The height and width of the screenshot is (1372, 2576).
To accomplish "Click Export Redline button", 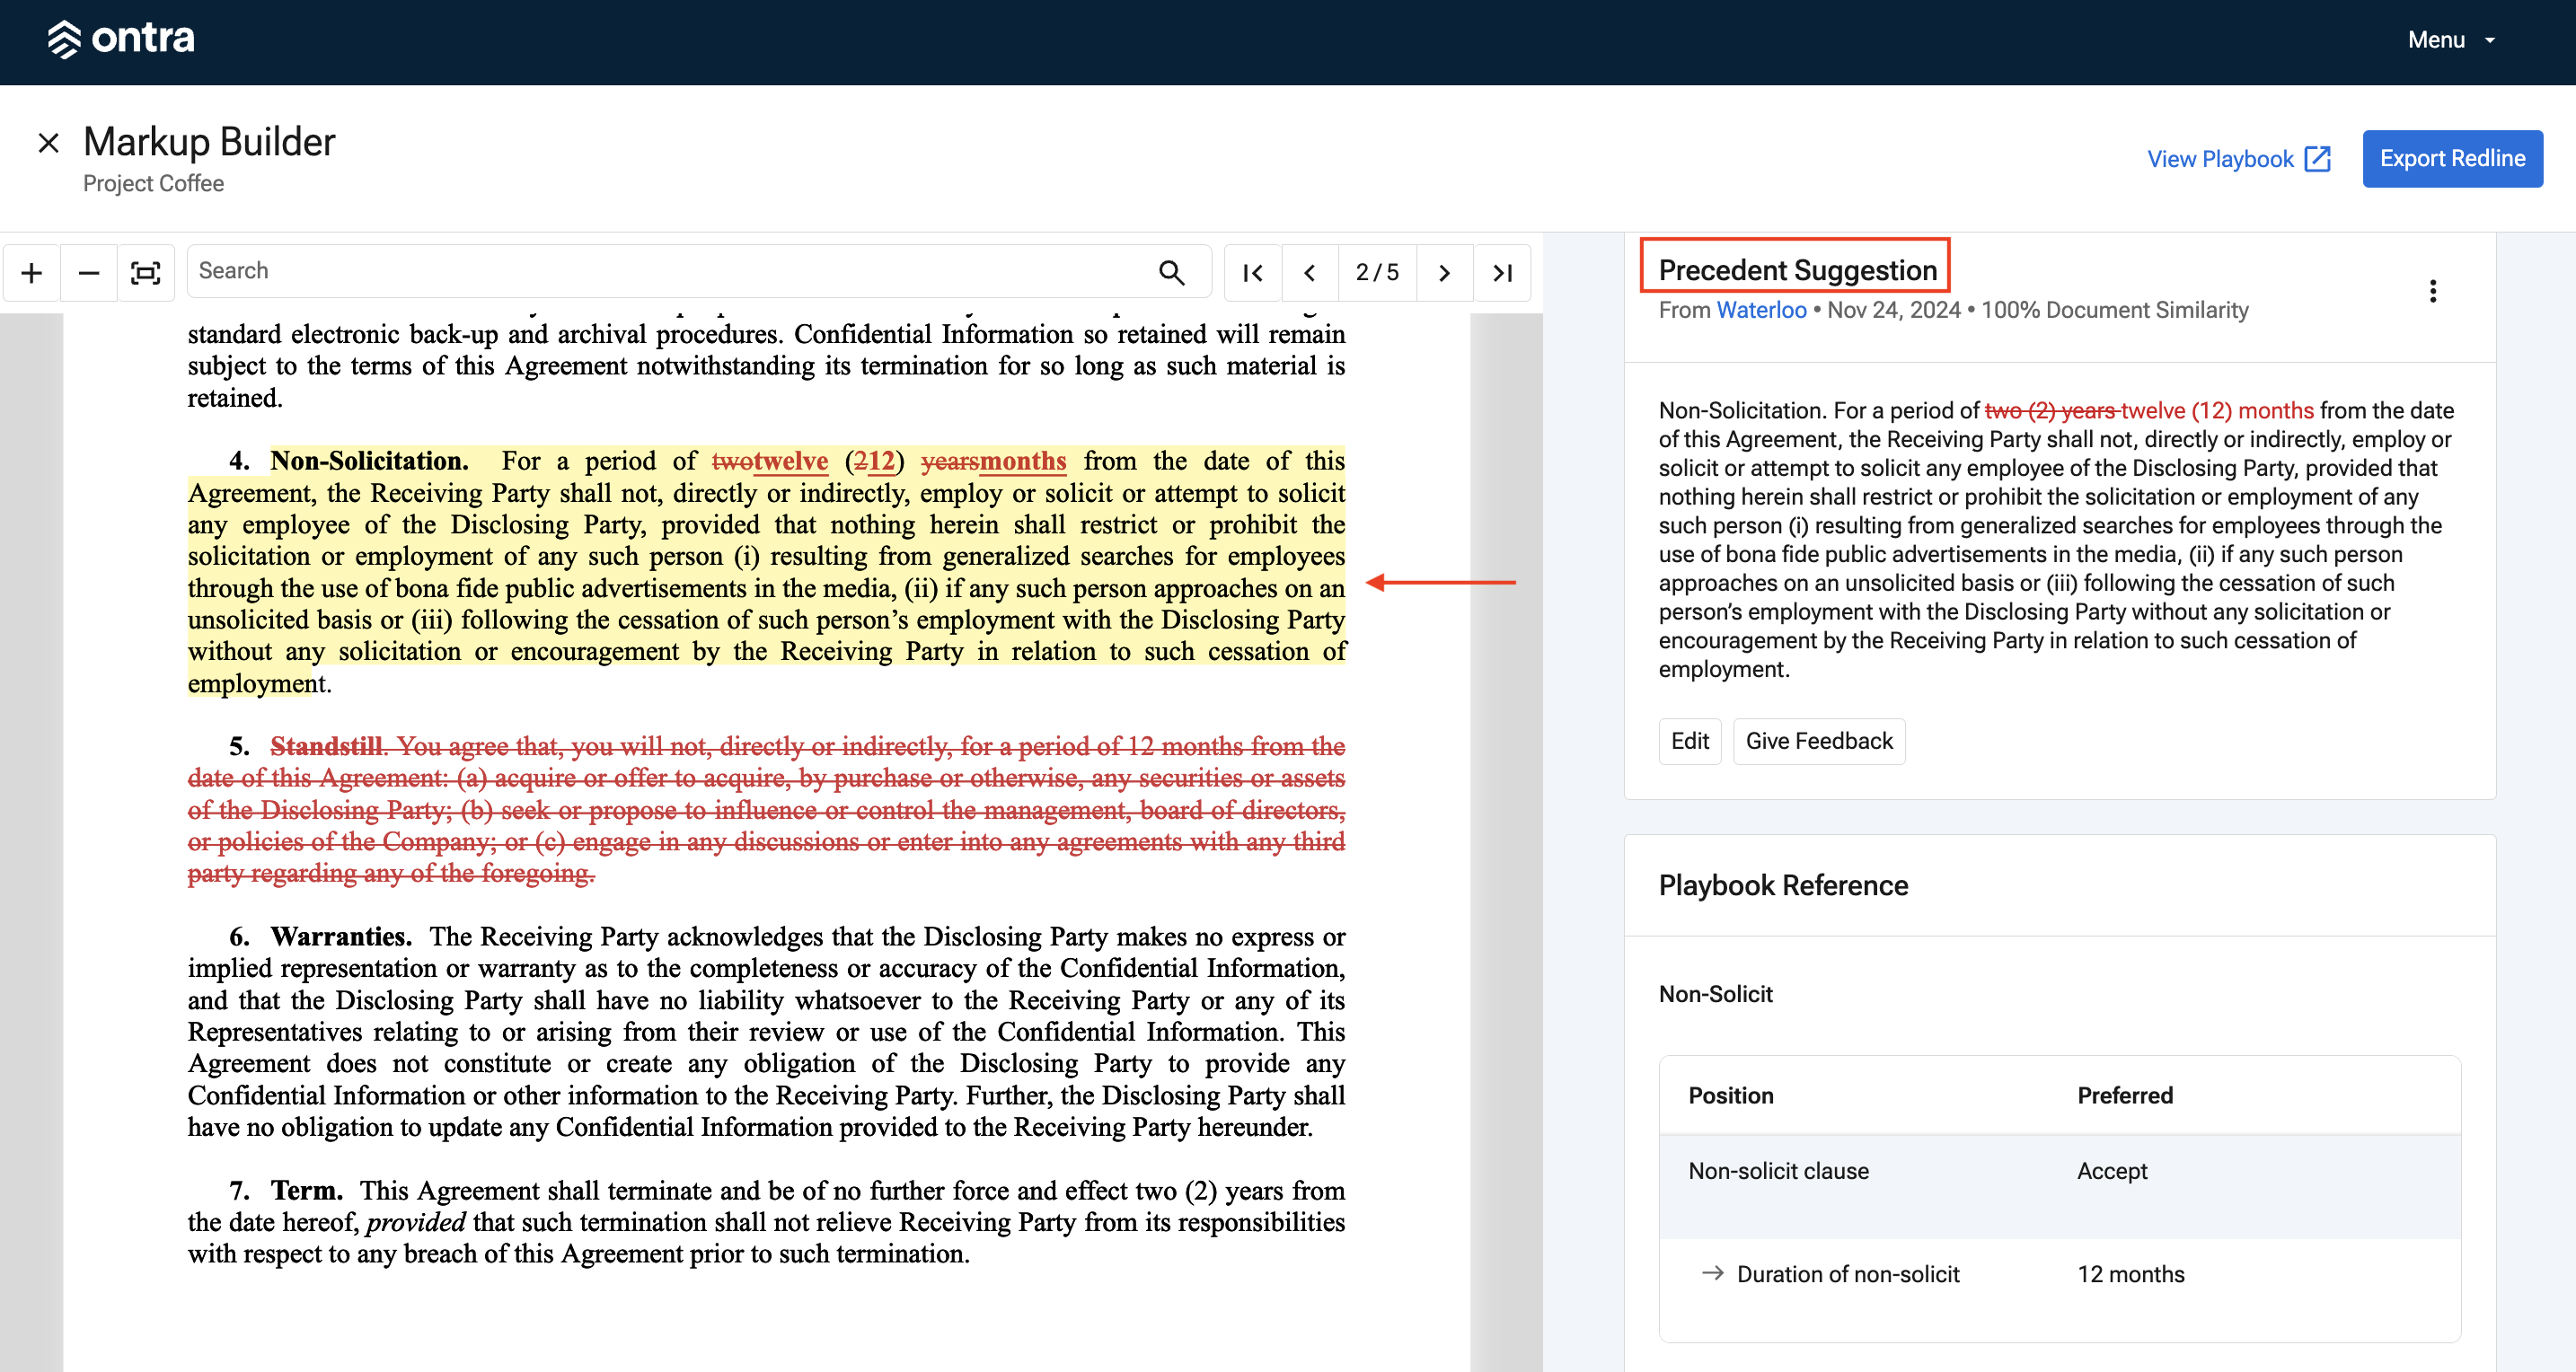I will 2452,158.
